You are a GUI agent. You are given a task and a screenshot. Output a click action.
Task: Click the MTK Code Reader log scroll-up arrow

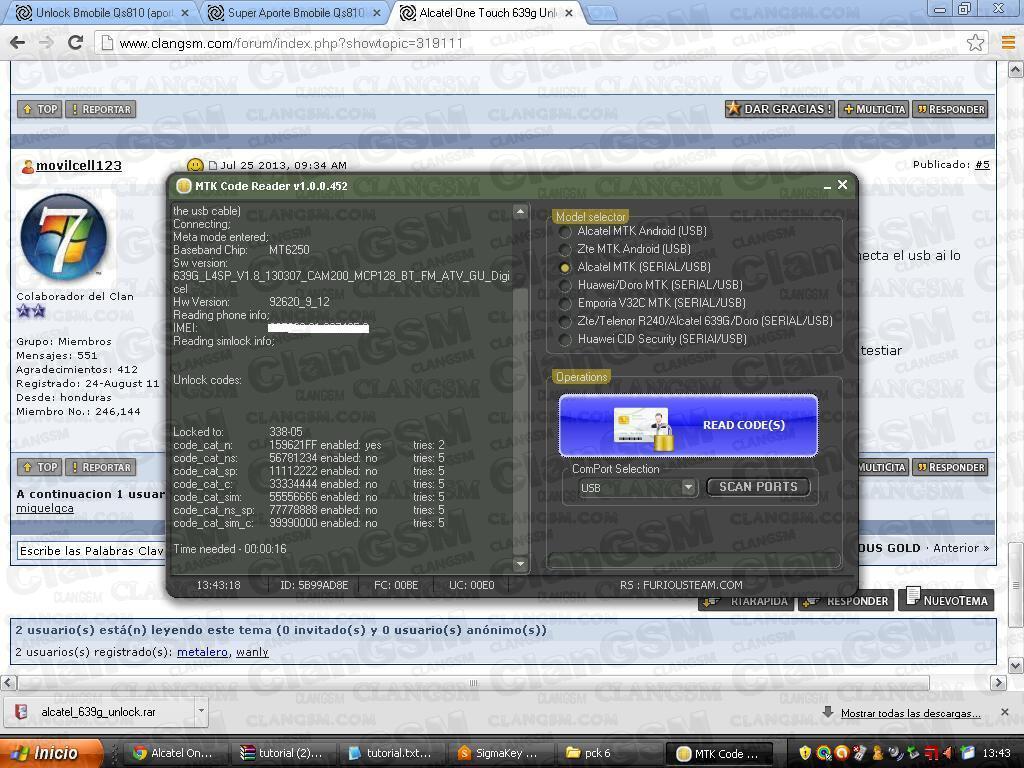coord(520,212)
